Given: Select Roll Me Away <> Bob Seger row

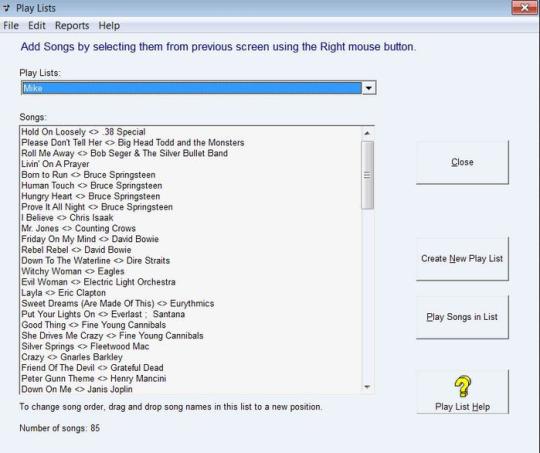Looking at the screenshot, I should 191,153.
